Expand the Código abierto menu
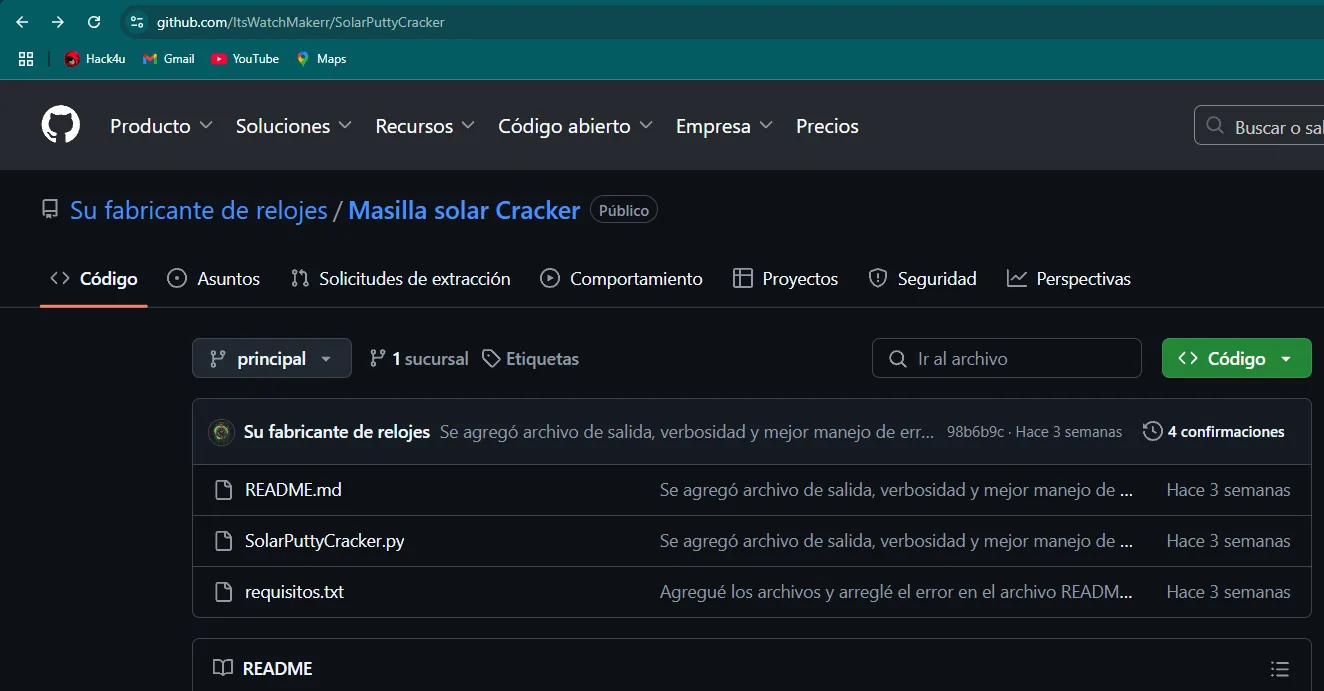This screenshot has width=1324, height=691. [x=575, y=126]
